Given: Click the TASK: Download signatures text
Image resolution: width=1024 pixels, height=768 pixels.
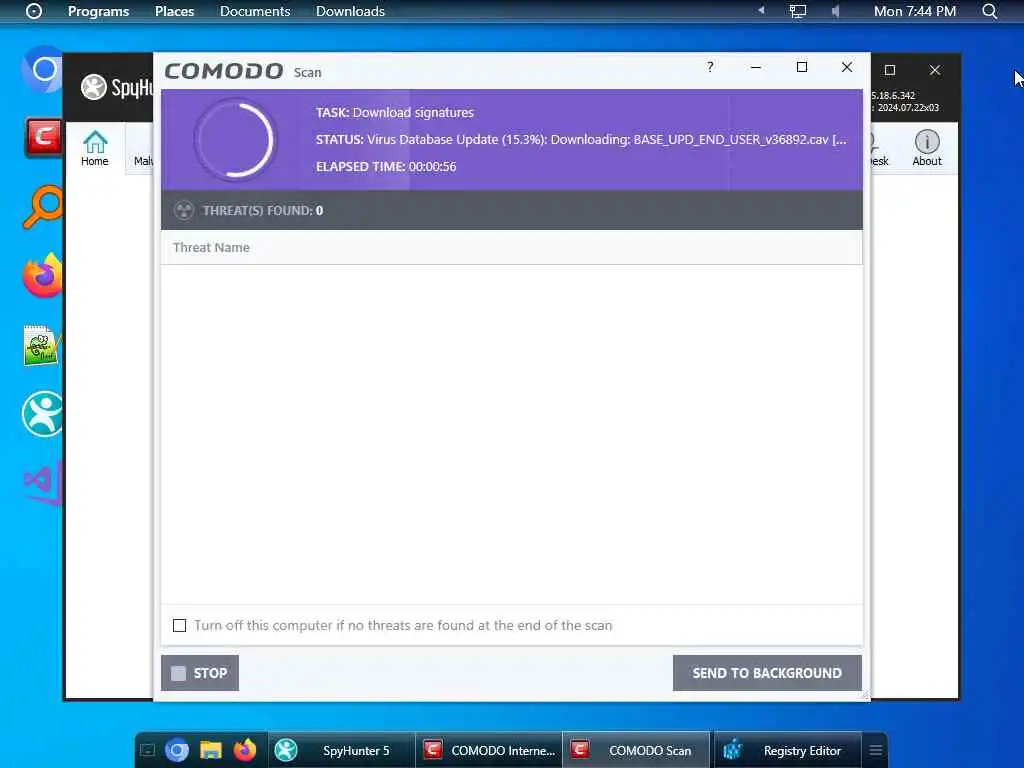Looking at the screenshot, I should tap(395, 112).
